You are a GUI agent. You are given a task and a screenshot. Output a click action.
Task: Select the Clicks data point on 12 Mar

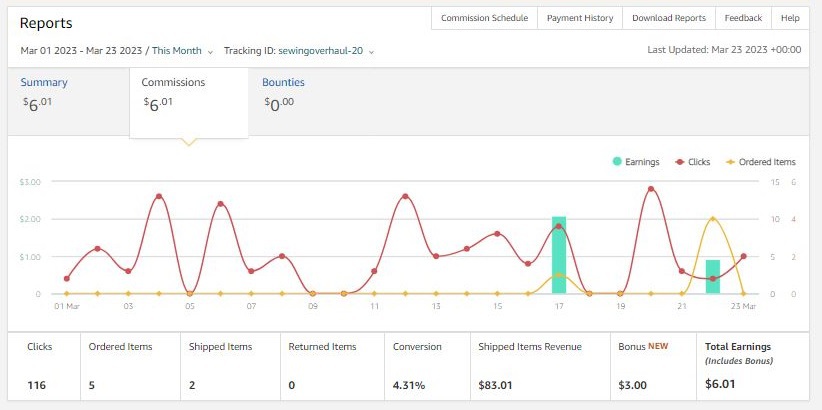(405, 196)
